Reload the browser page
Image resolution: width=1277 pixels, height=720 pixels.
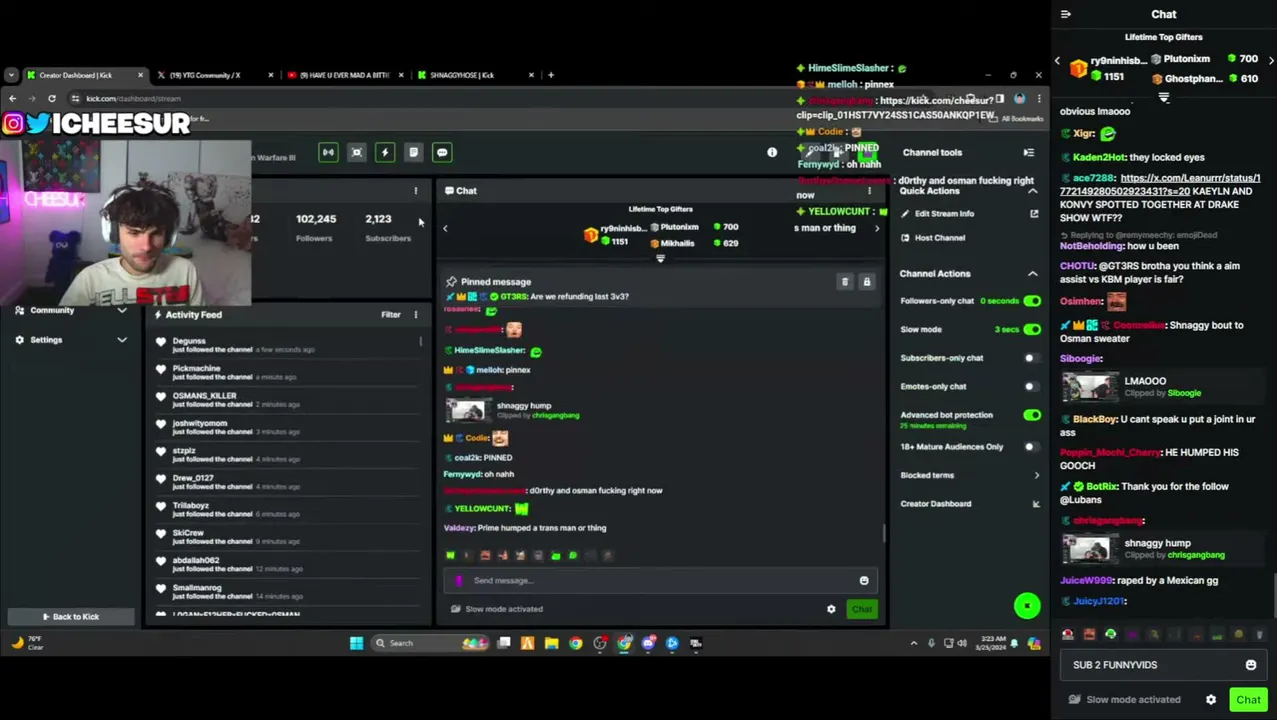coord(52,98)
